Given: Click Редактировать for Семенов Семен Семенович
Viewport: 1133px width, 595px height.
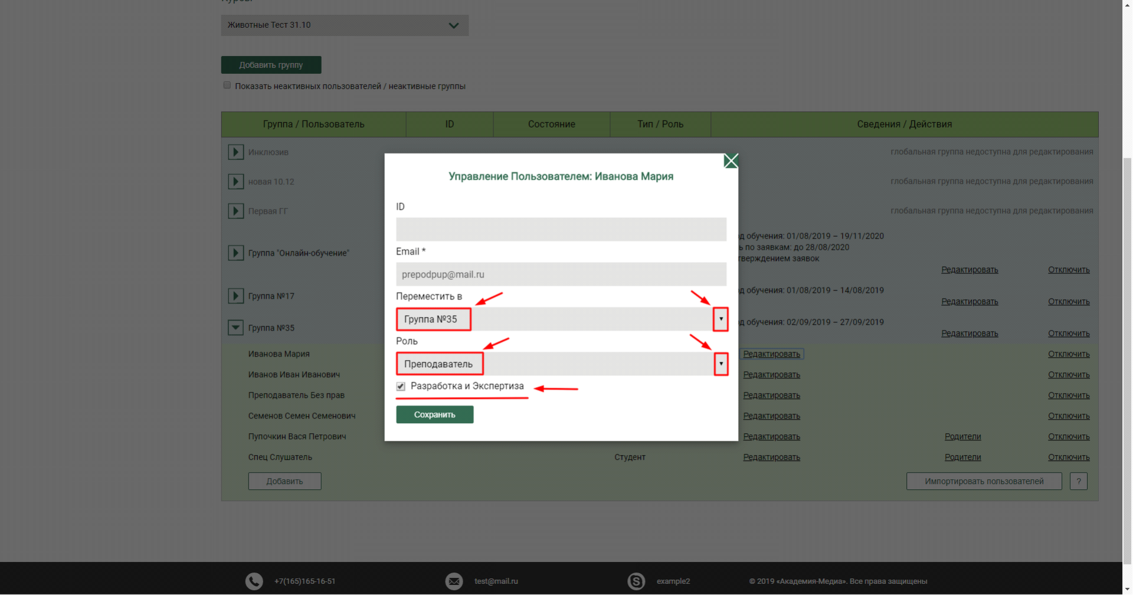Looking at the screenshot, I should pos(772,416).
